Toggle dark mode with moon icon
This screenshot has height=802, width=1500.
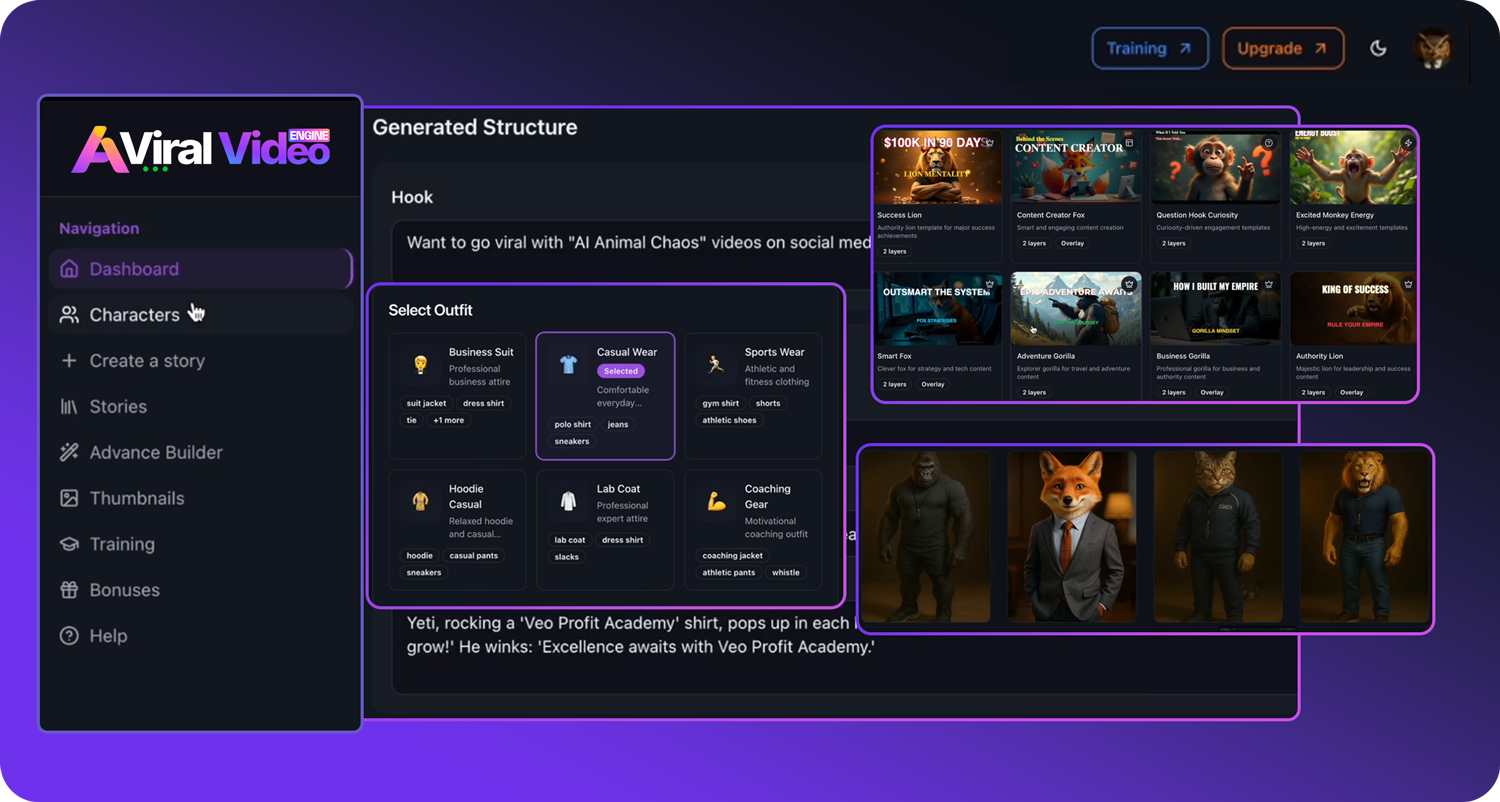[x=1378, y=48]
